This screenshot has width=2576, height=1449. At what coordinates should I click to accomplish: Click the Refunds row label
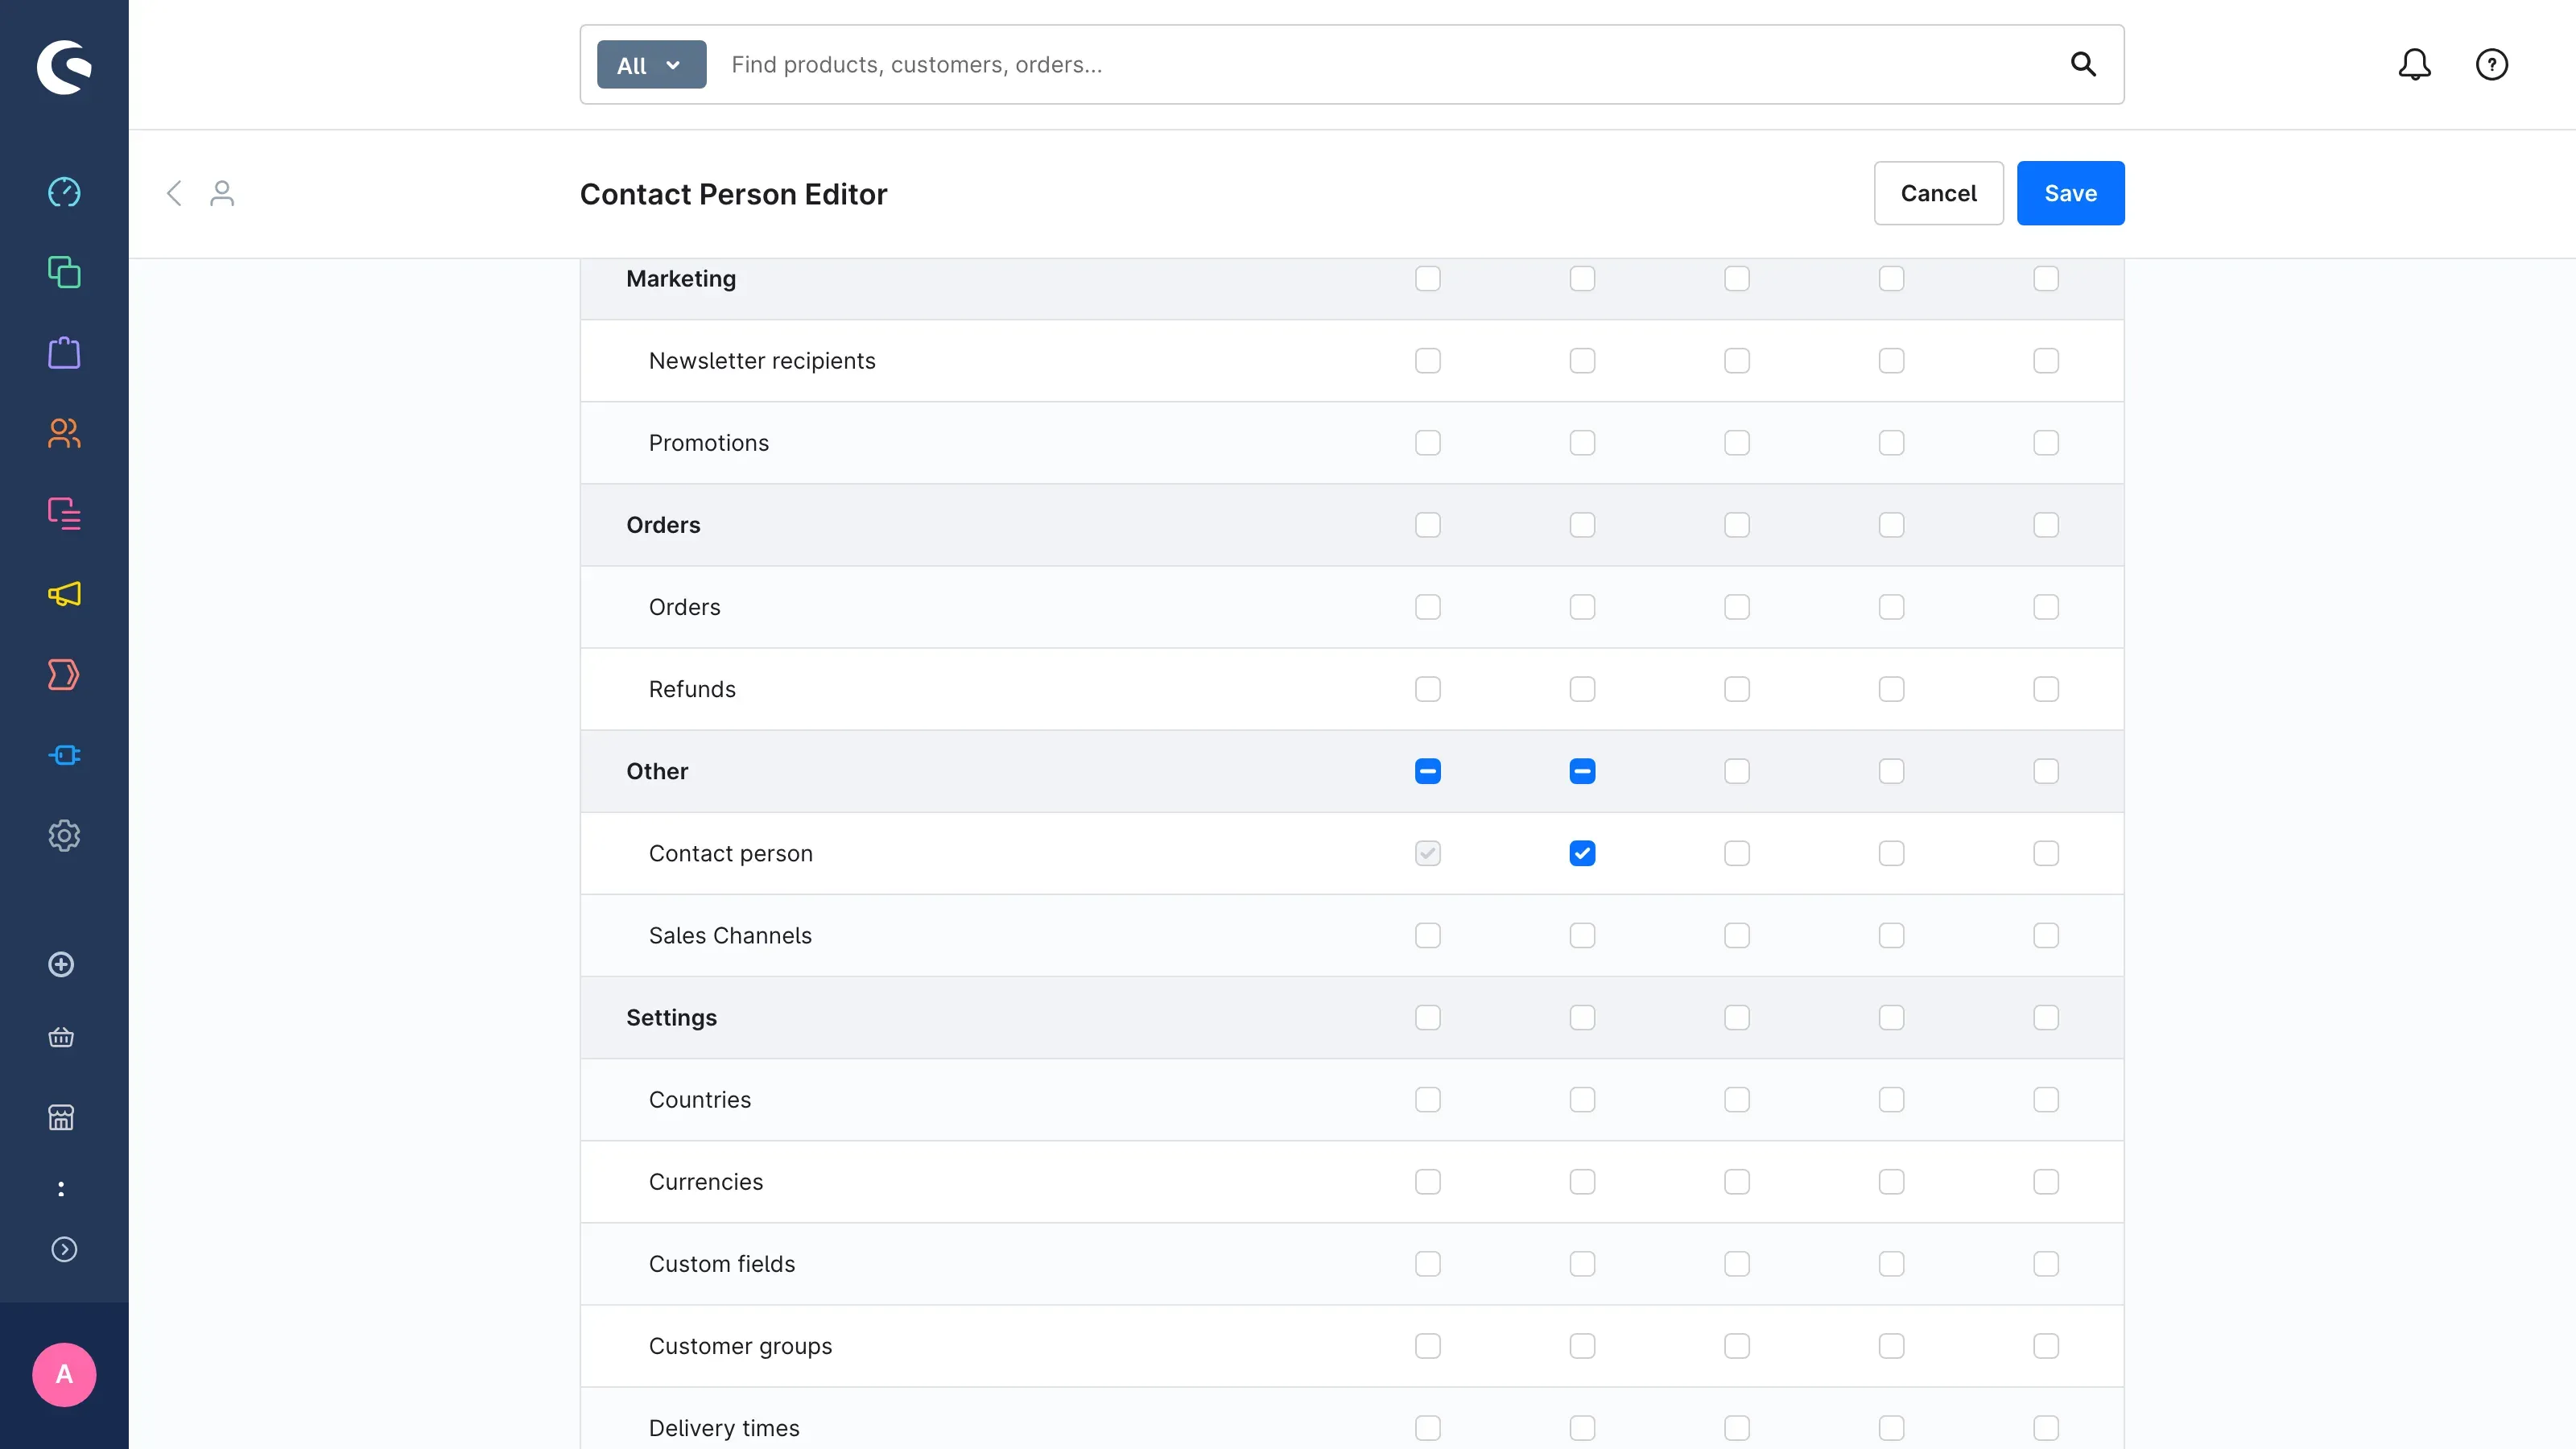click(691, 689)
